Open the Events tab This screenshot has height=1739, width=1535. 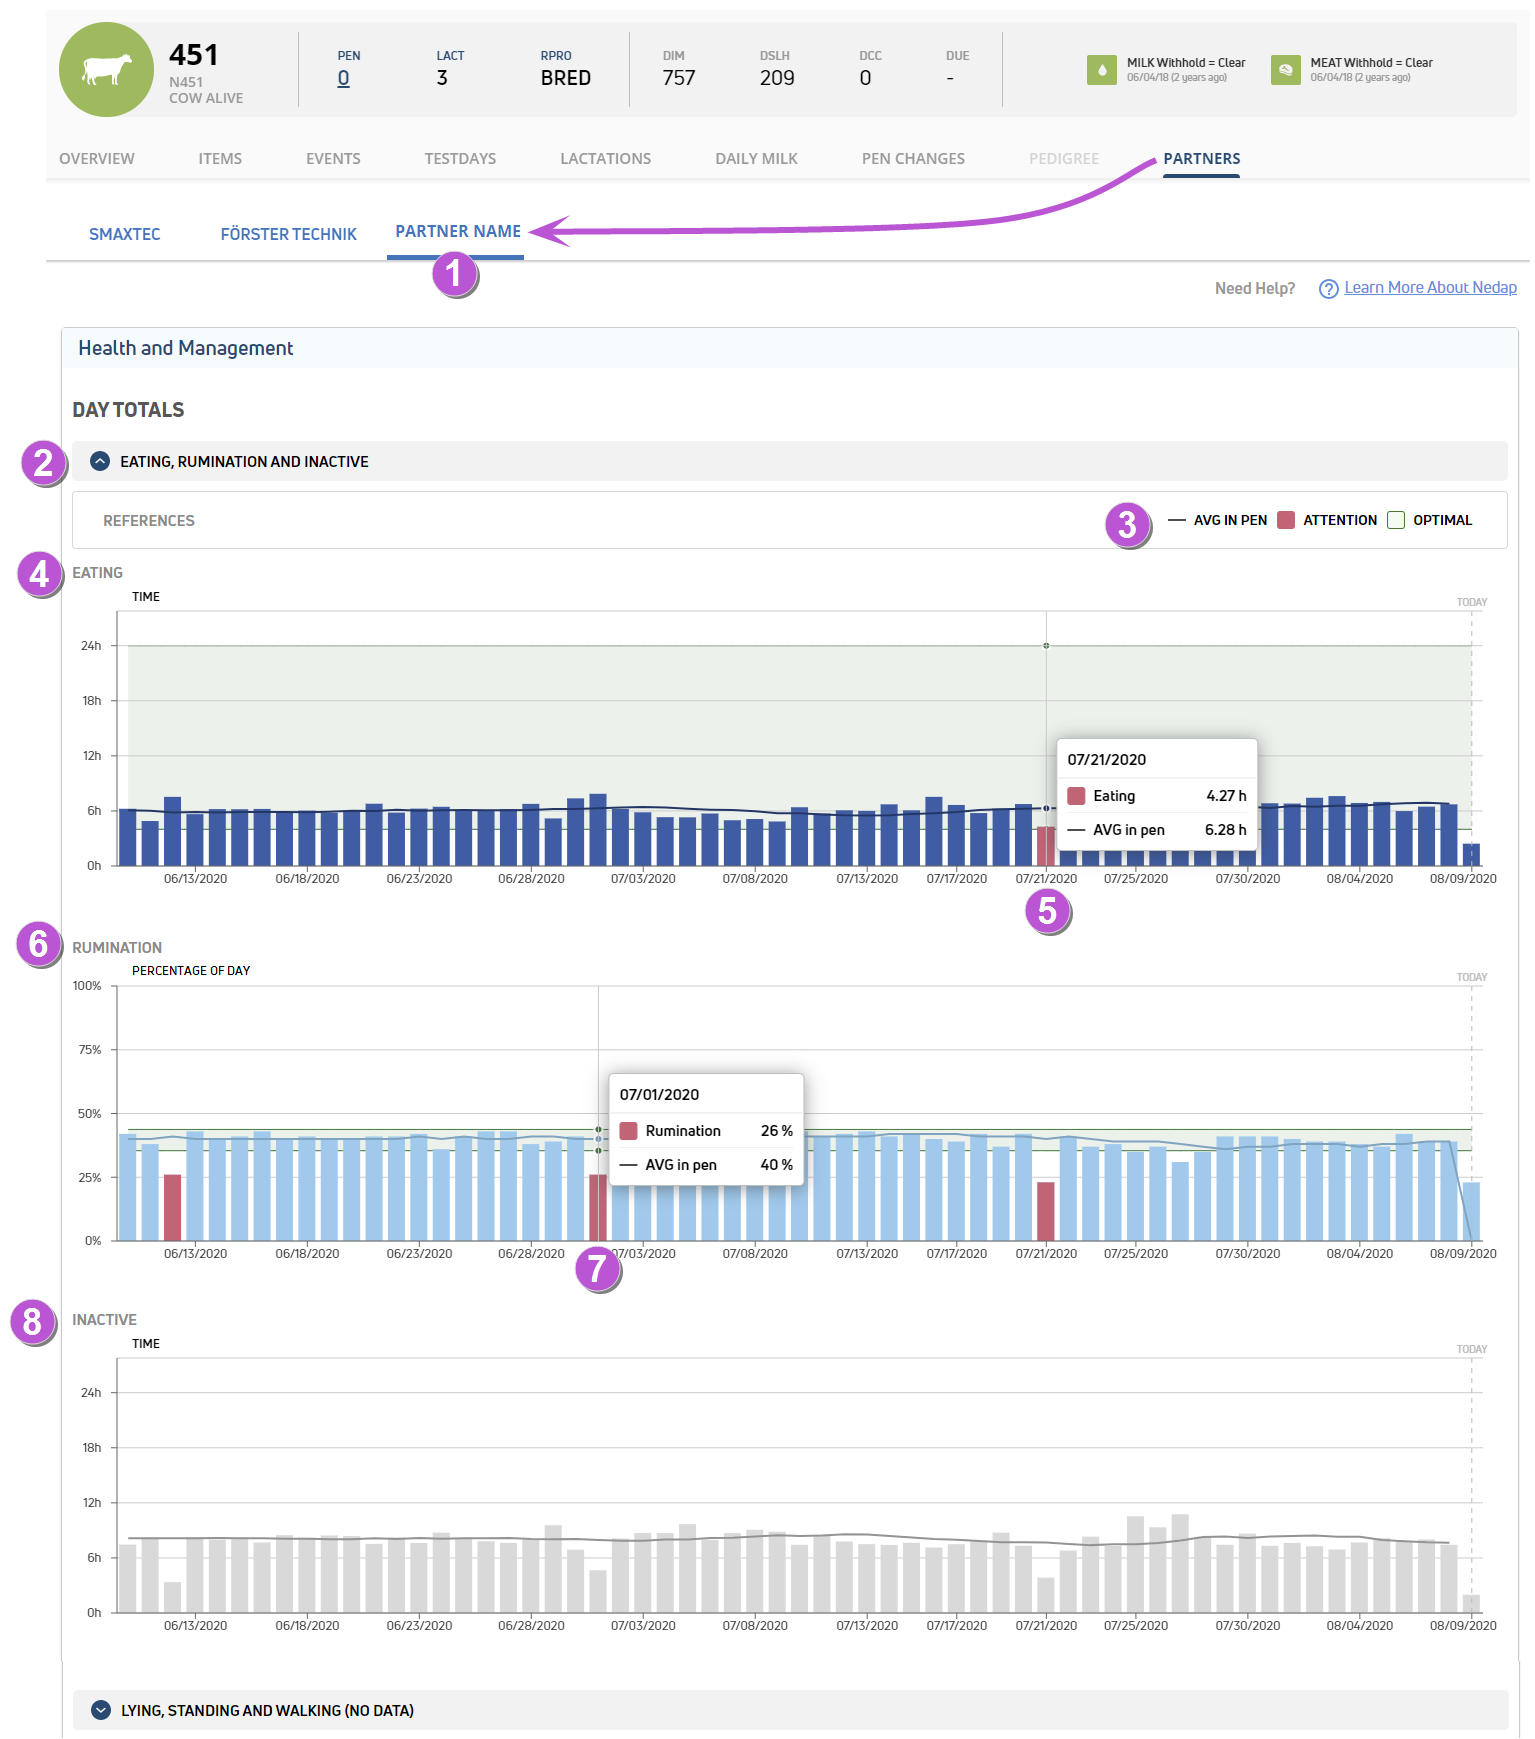333,158
